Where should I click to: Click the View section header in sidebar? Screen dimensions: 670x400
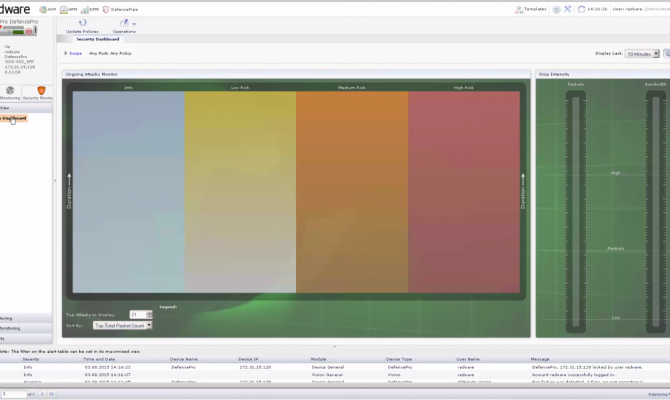[26, 108]
